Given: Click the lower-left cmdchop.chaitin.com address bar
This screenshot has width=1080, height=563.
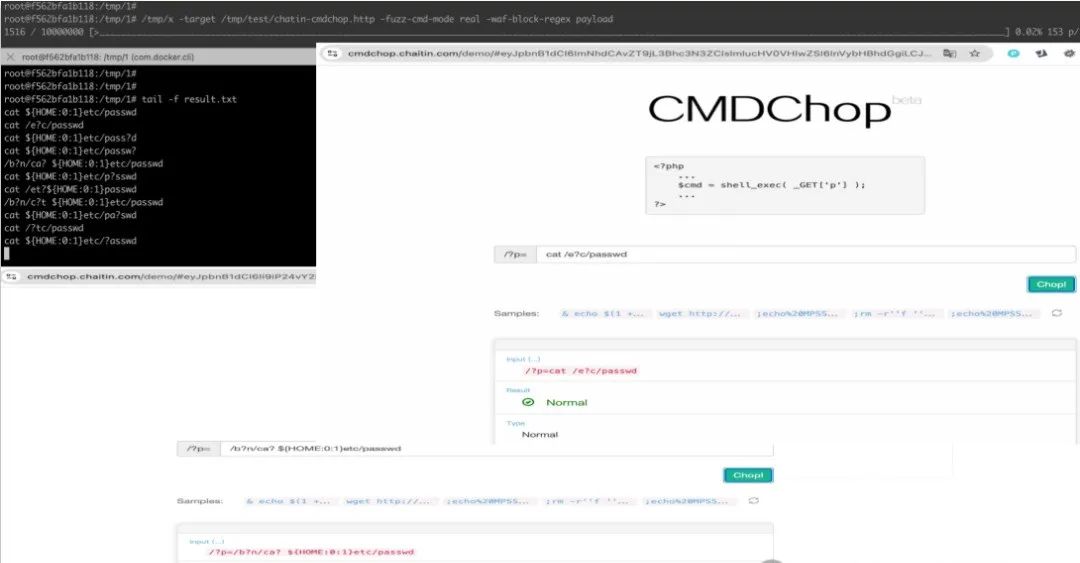Looking at the screenshot, I should click(171, 276).
